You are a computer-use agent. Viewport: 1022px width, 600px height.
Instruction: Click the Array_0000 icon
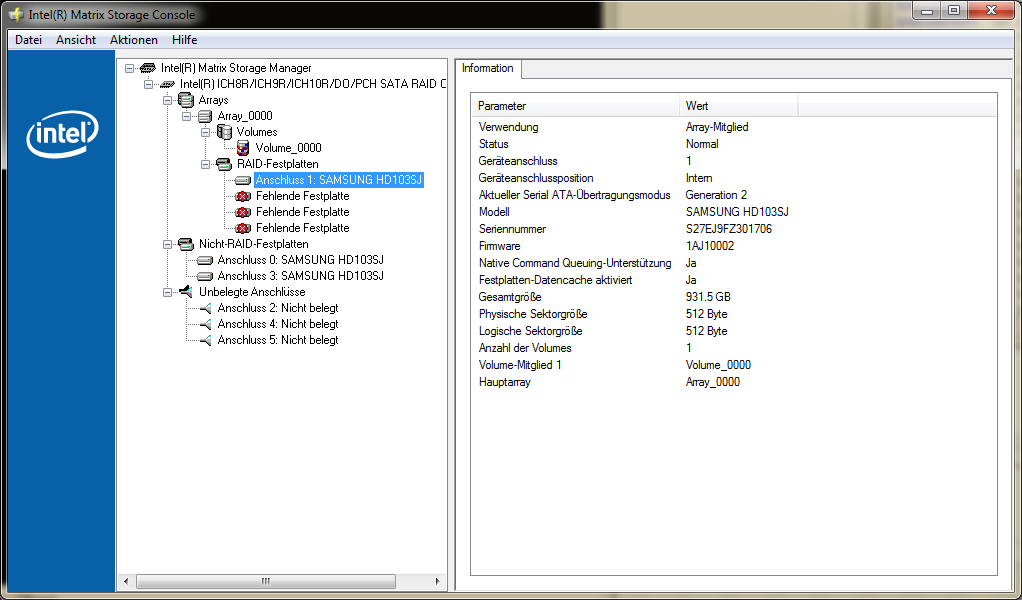(x=205, y=116)
